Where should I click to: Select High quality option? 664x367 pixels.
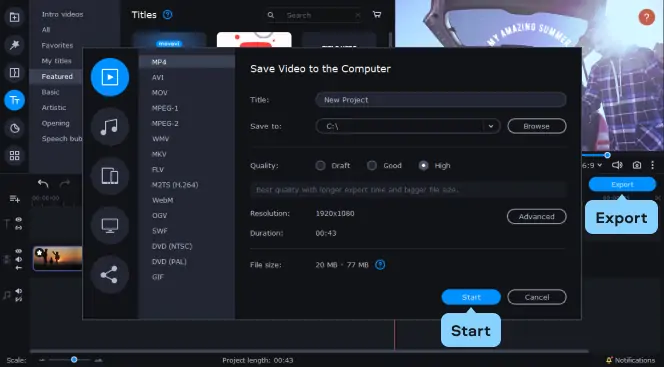[423, 166]
